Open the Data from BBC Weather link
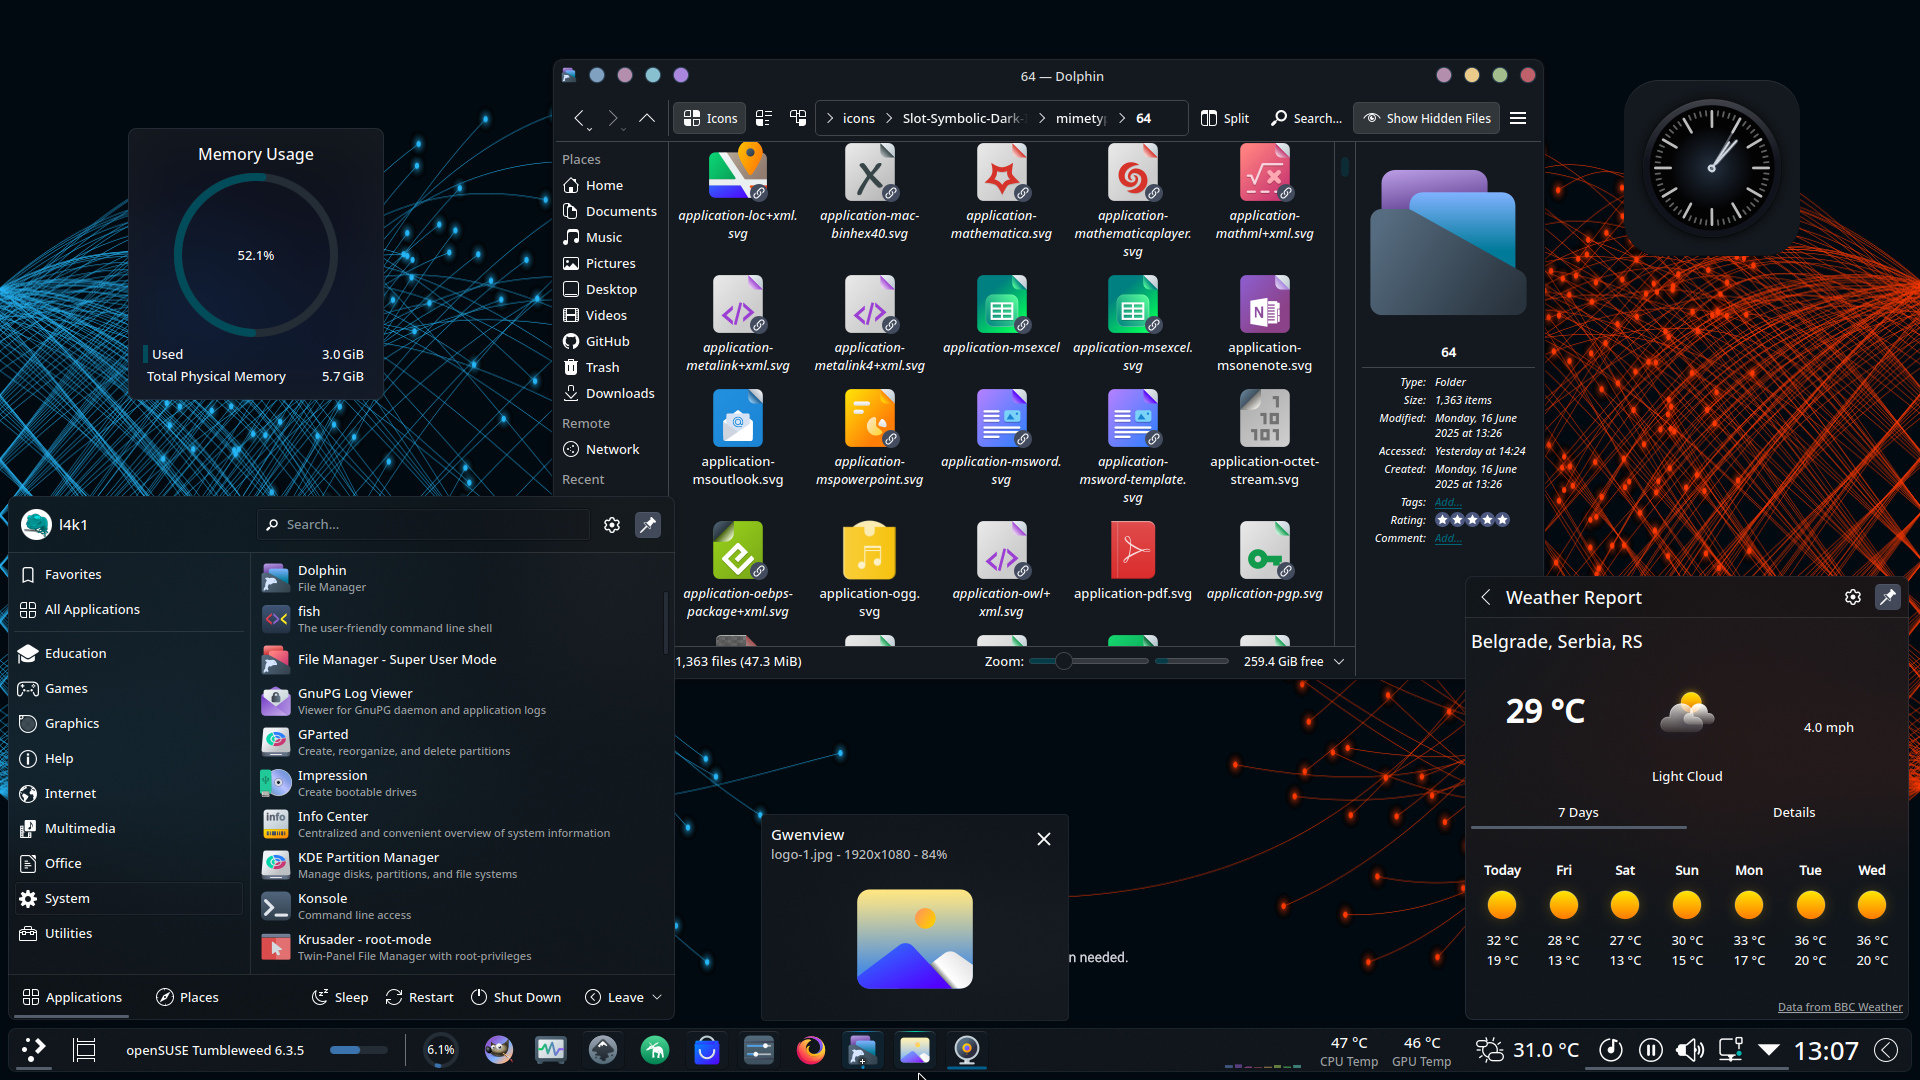1920x1080 pixels. [x=1840, y=1007]
